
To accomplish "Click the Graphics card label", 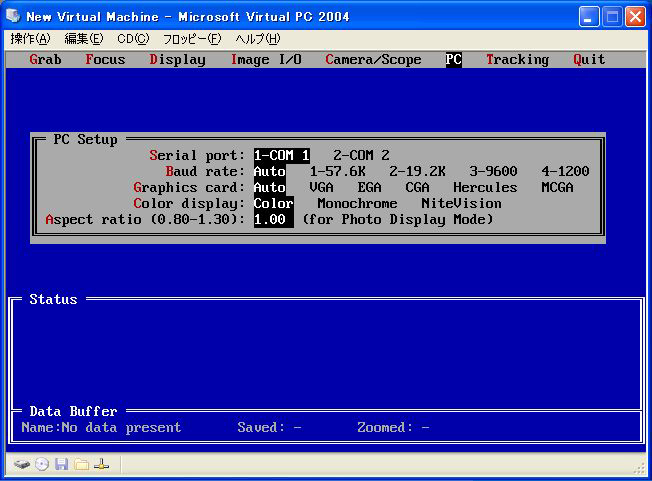I will 189,188.
